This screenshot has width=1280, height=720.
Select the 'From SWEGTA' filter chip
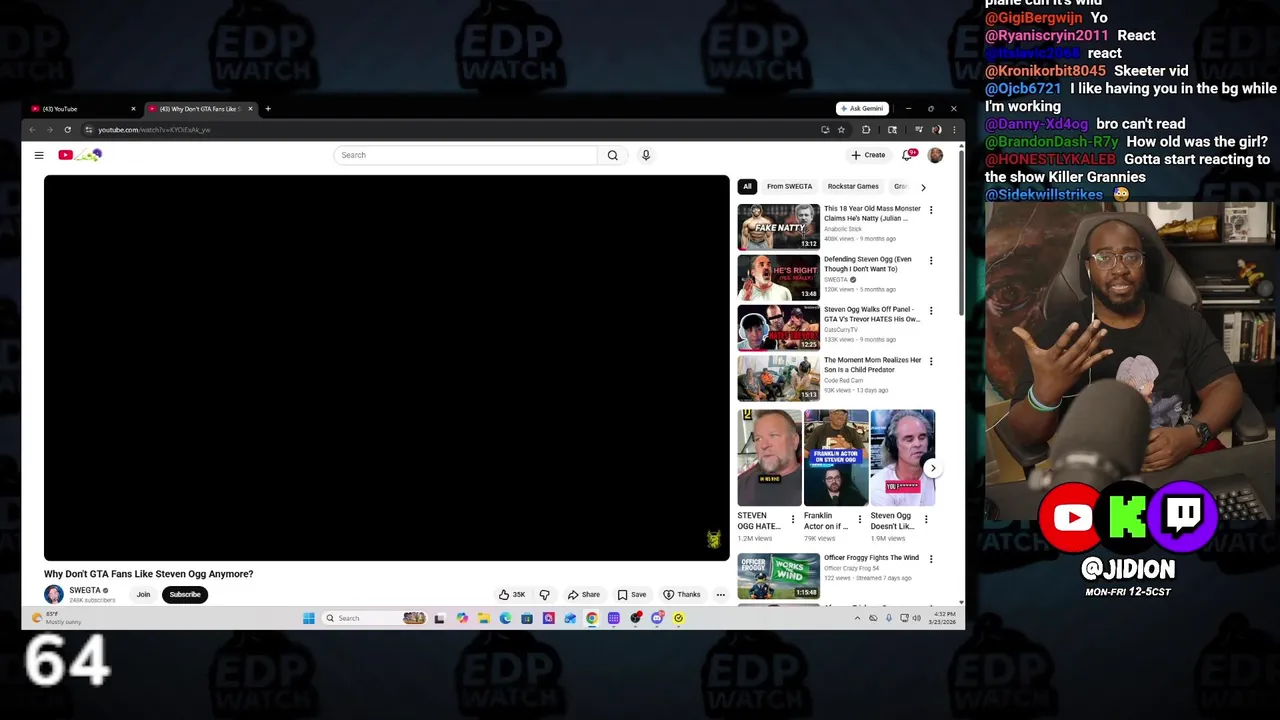point(789,186)
